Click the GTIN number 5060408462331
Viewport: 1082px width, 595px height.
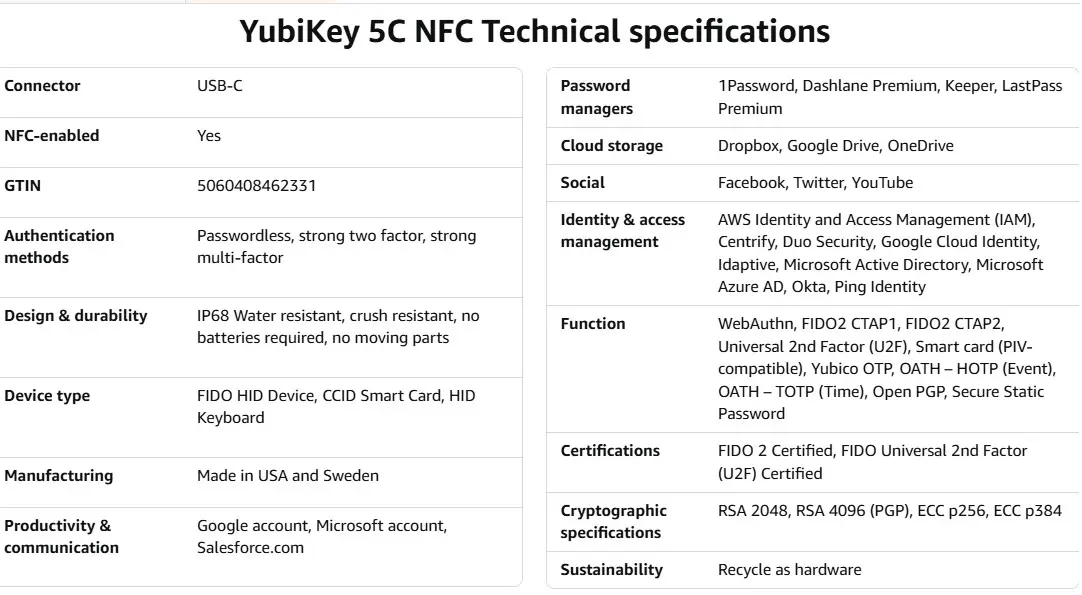coord(256,186)
